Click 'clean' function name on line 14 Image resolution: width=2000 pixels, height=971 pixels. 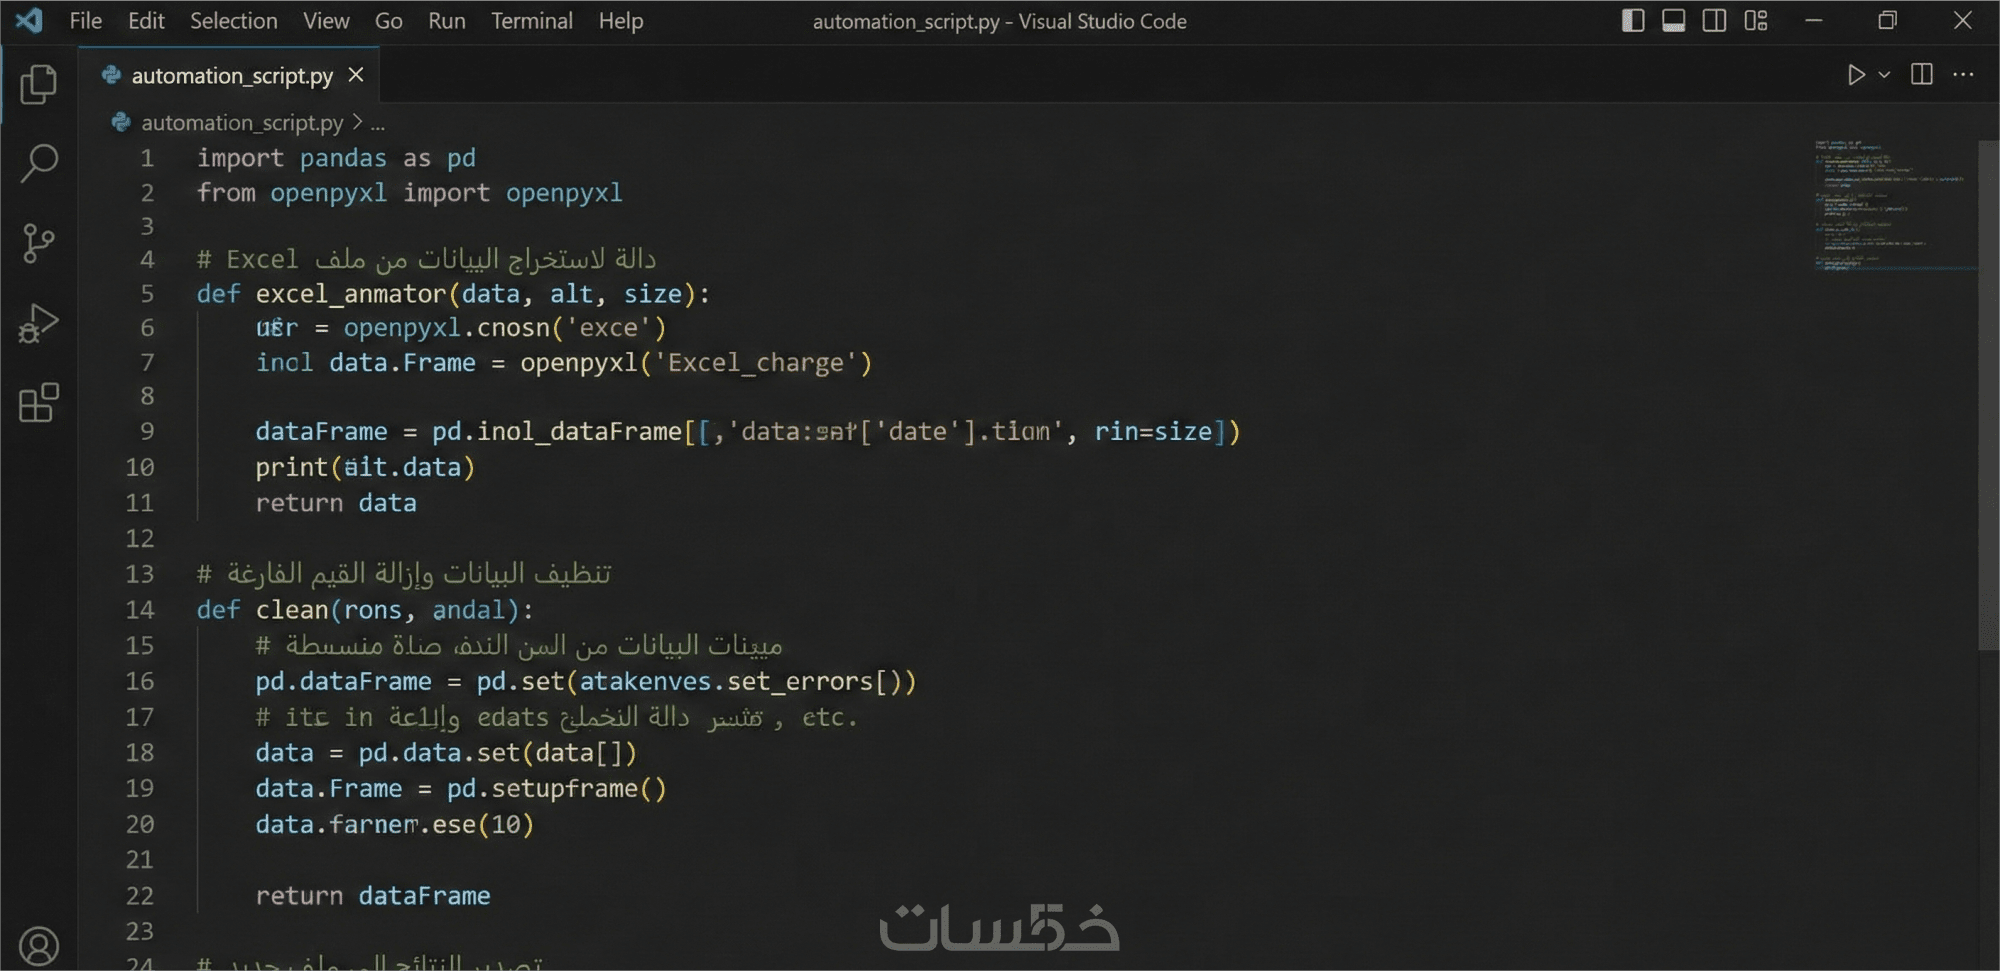pyautogui.click(x=292, y=610)
